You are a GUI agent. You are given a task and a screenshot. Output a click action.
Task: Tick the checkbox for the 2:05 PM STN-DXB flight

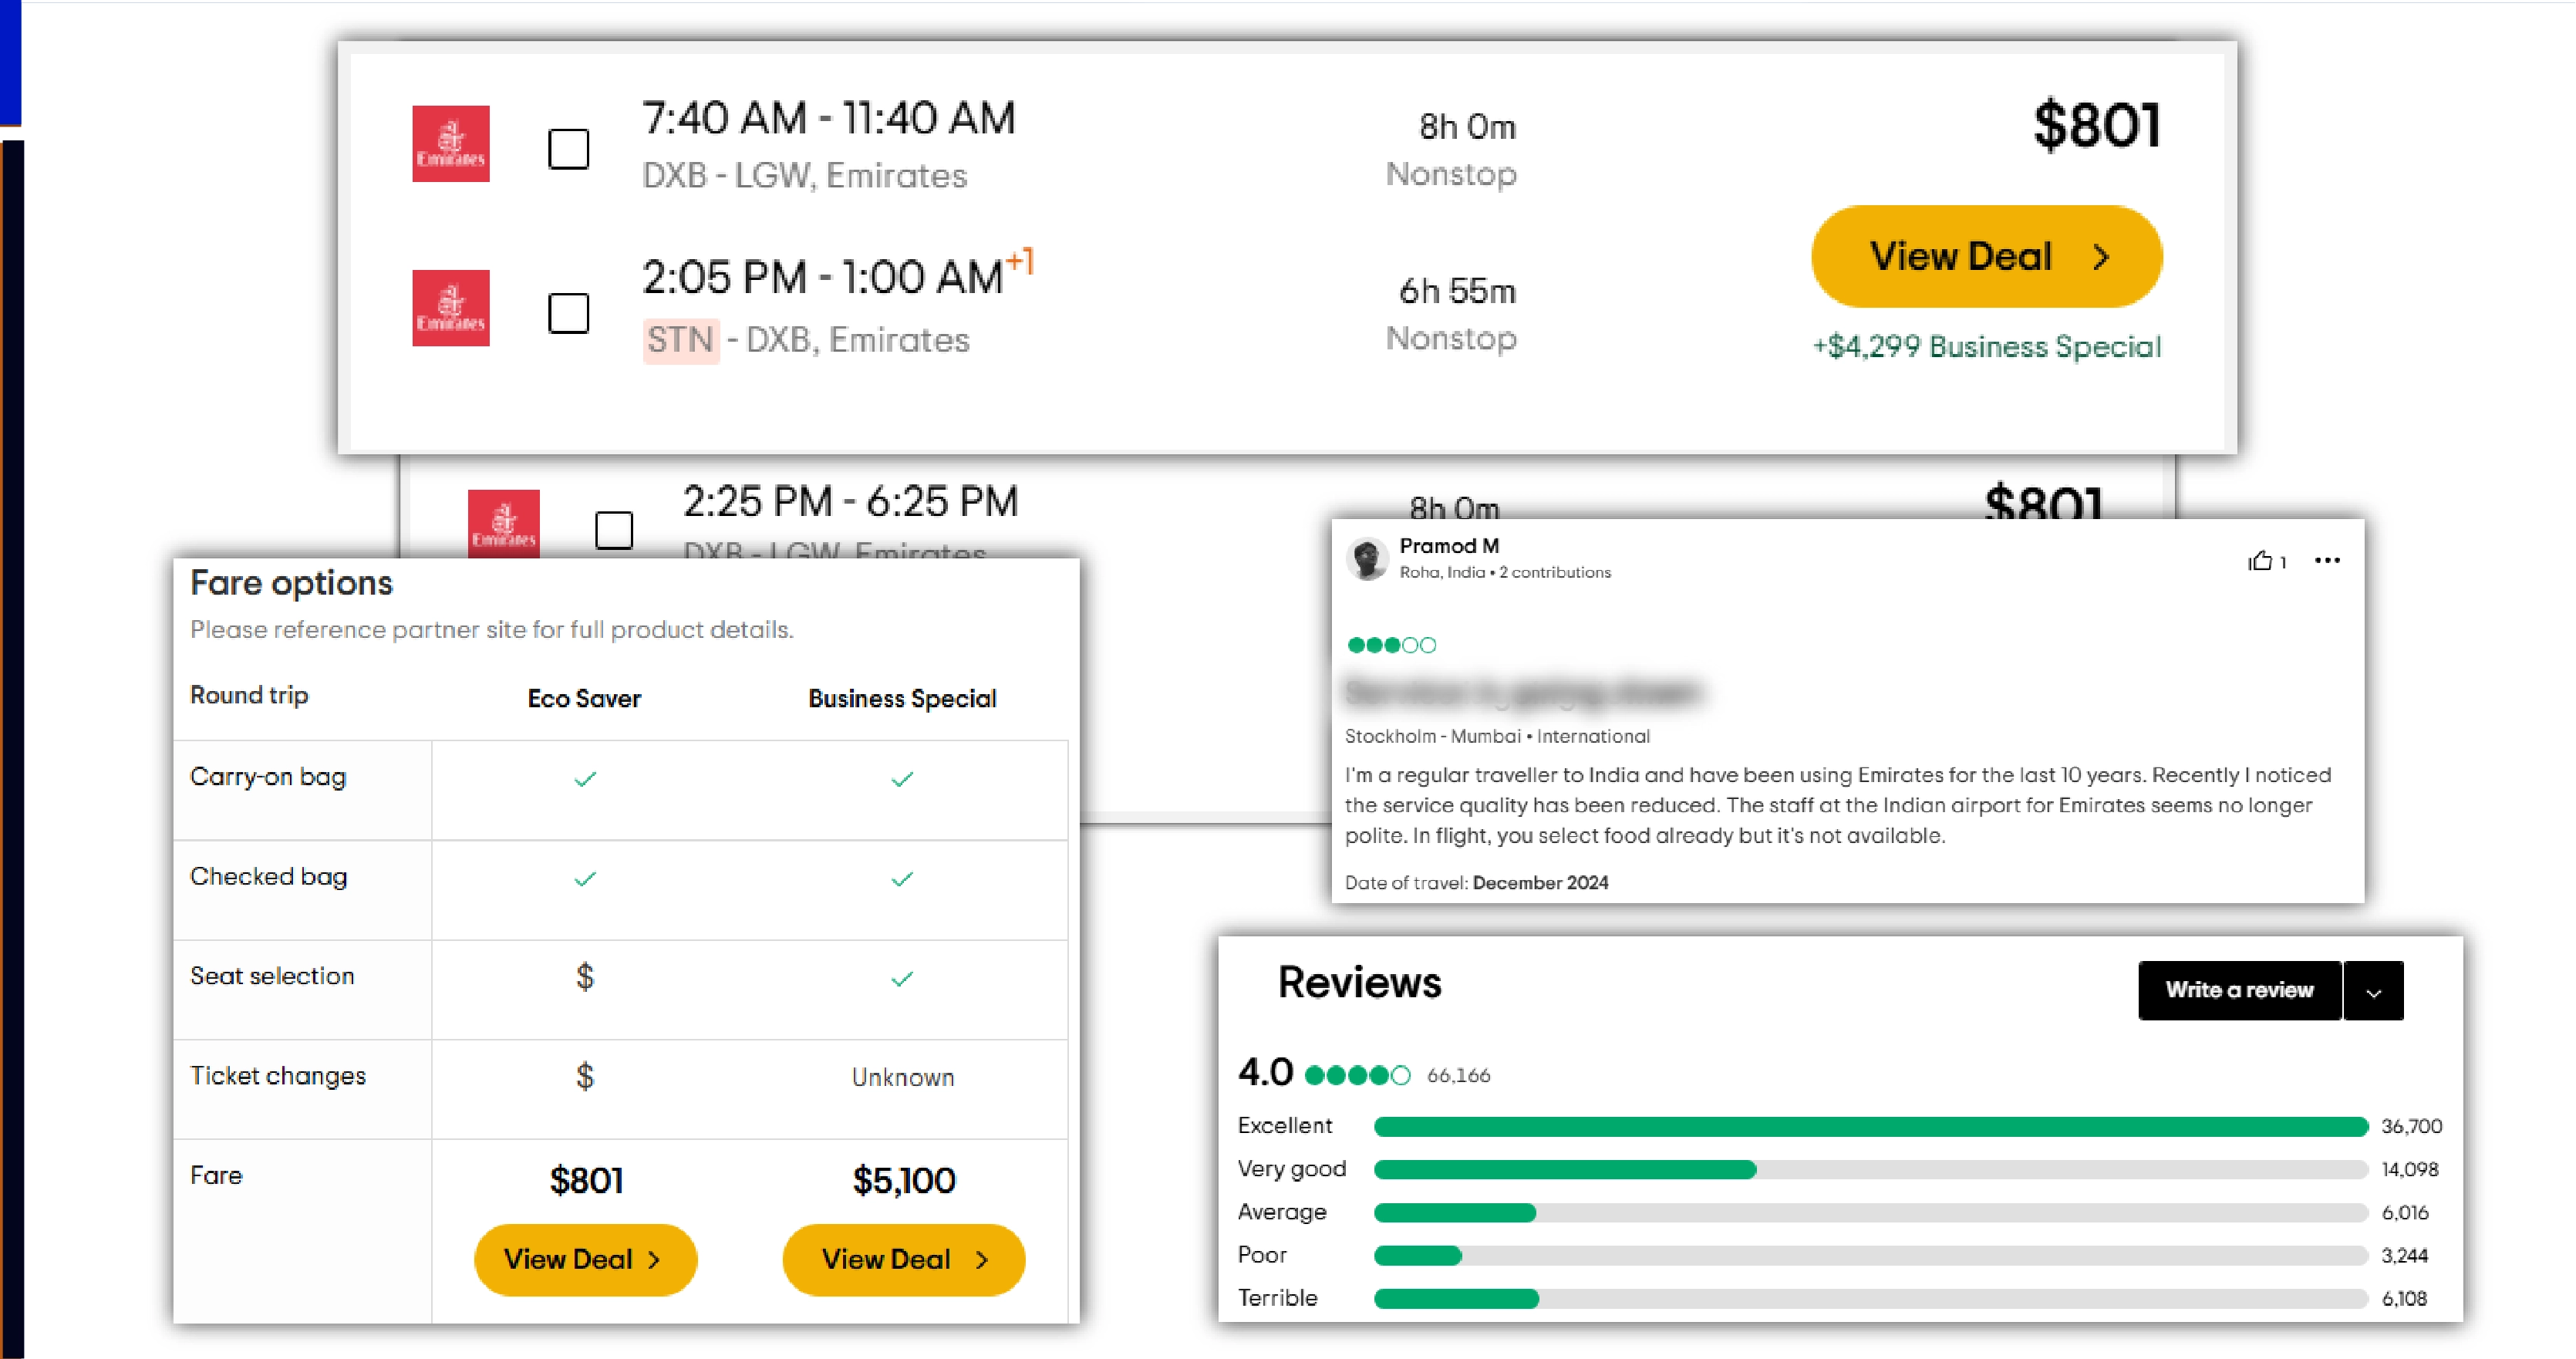coord(569,313)
